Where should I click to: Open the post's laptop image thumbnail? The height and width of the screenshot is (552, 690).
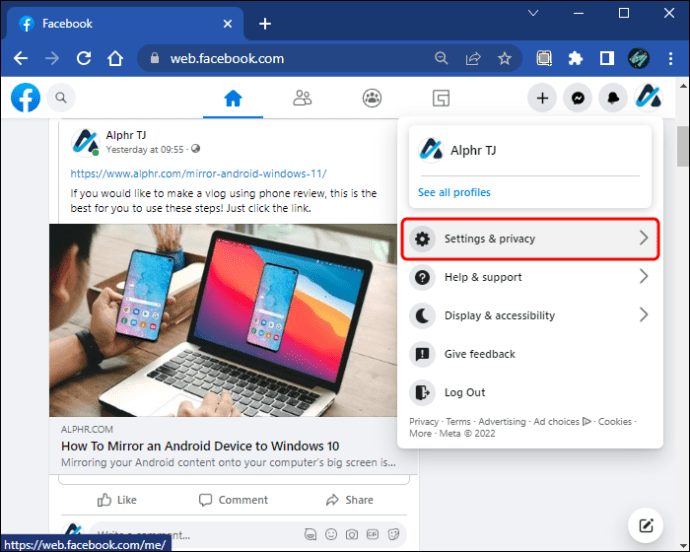(x=223, y=320)
